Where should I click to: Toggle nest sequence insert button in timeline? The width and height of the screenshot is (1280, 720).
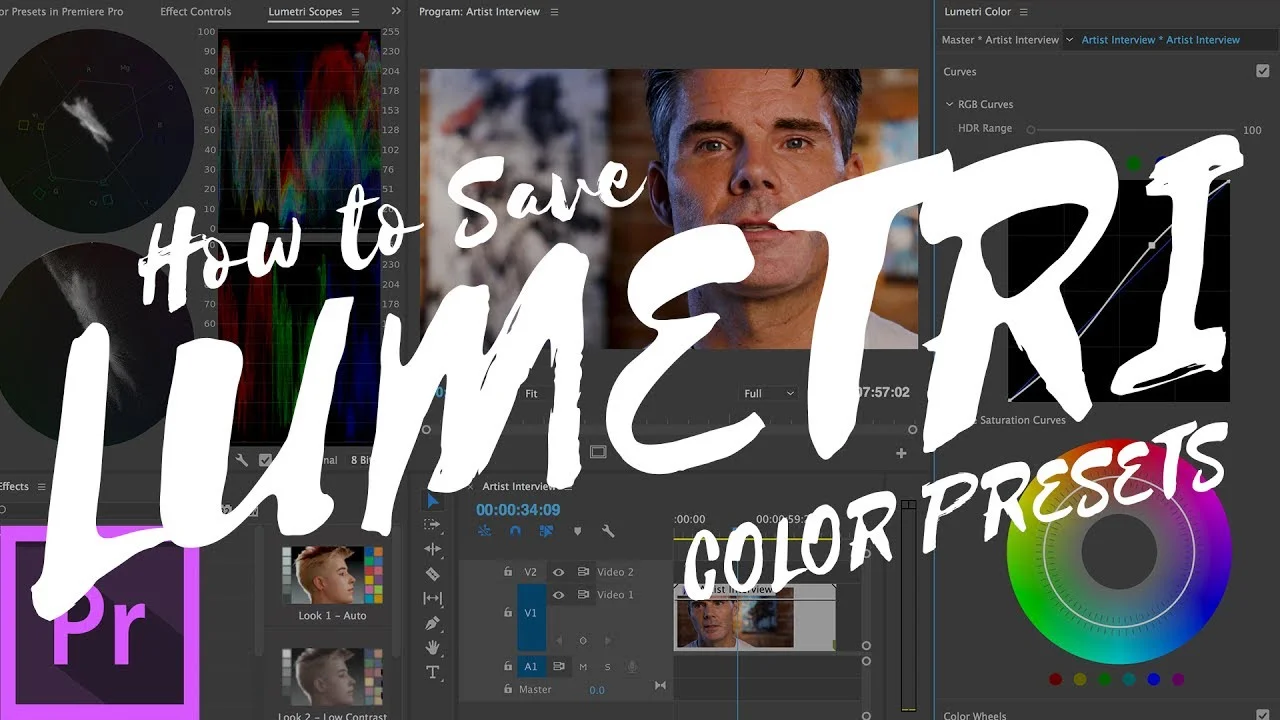coord(484,531)
